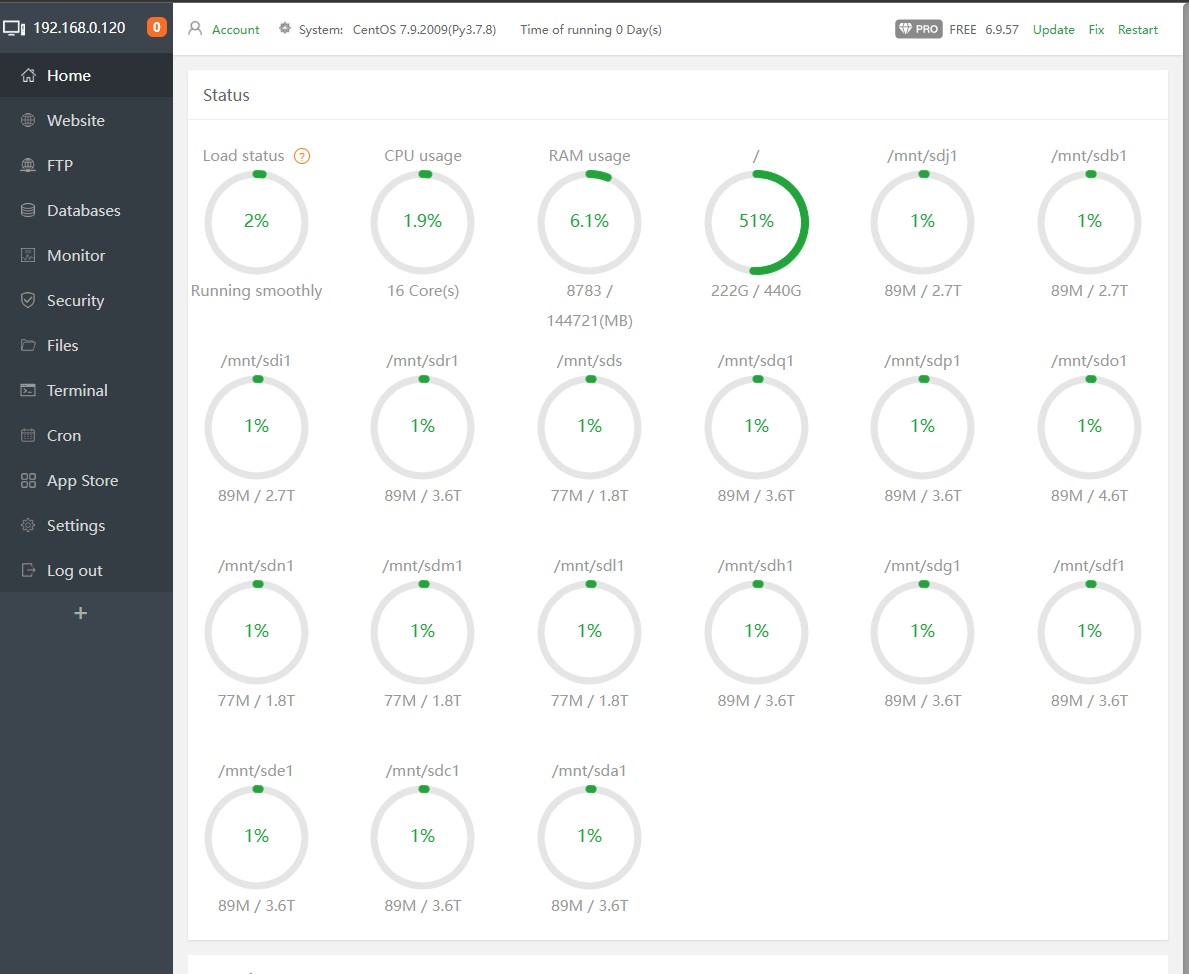Screen dimensions: 1189x974
Task: Open the Files menu item
Action: (x=62, y=346)
